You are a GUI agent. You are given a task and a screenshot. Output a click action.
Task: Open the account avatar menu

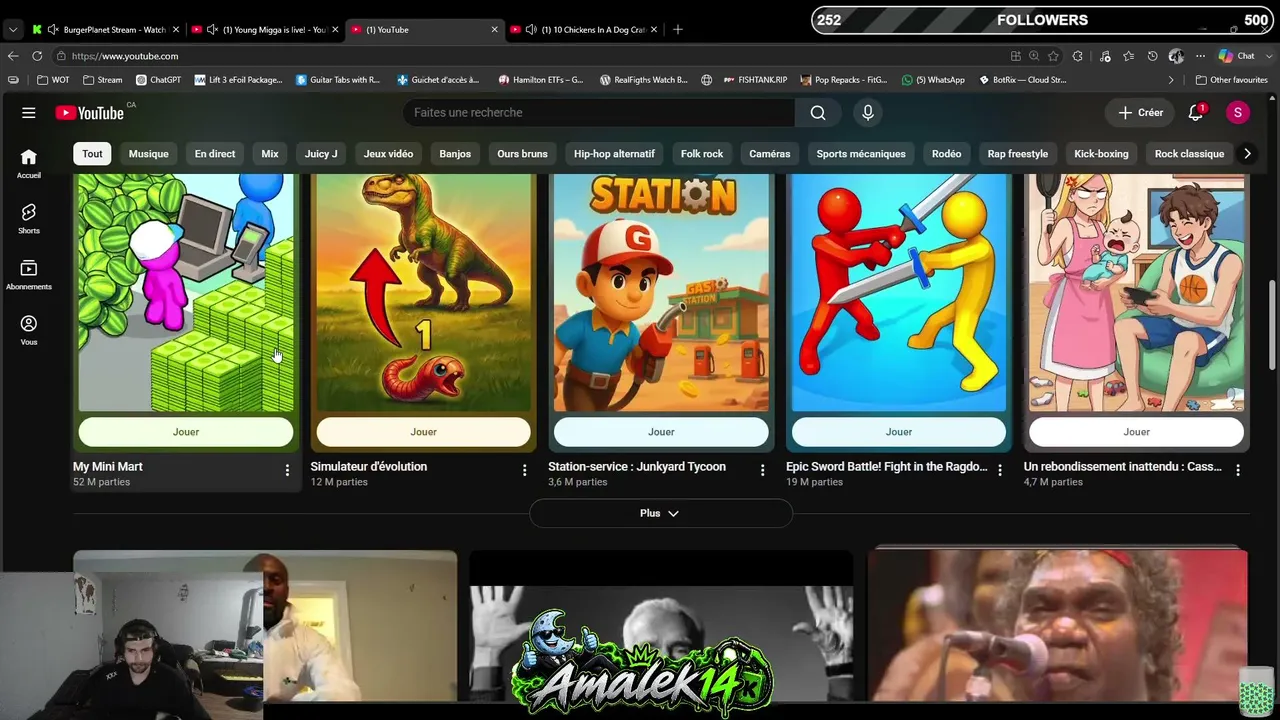[1237, 113]
